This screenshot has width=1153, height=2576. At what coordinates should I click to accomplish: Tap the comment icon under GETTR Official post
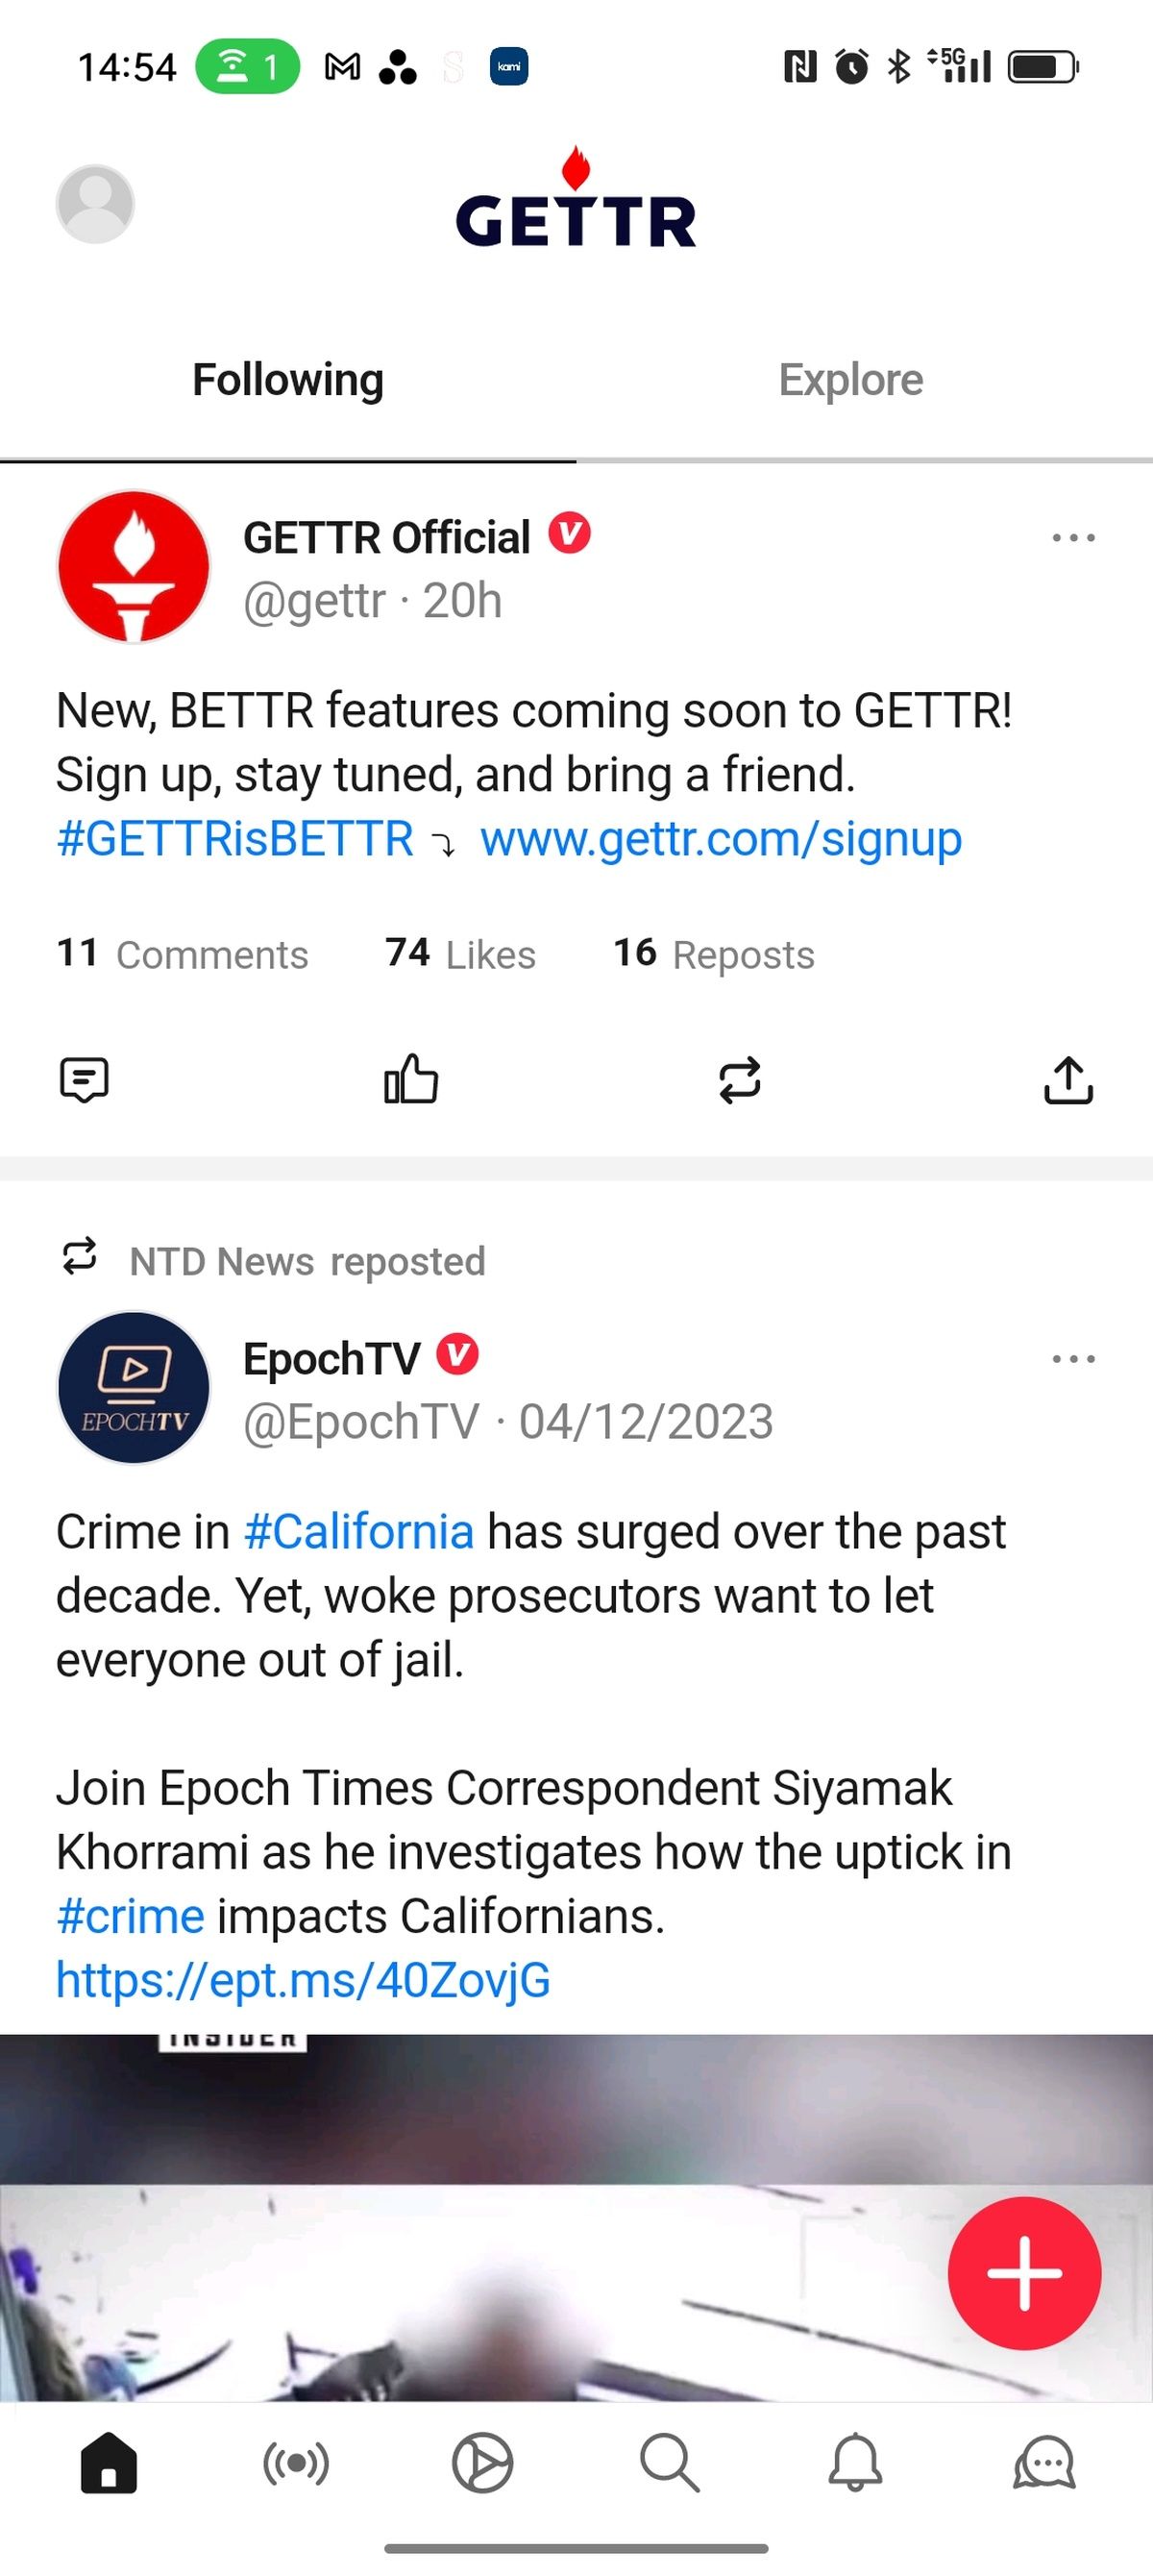[x=84, y=1080]
